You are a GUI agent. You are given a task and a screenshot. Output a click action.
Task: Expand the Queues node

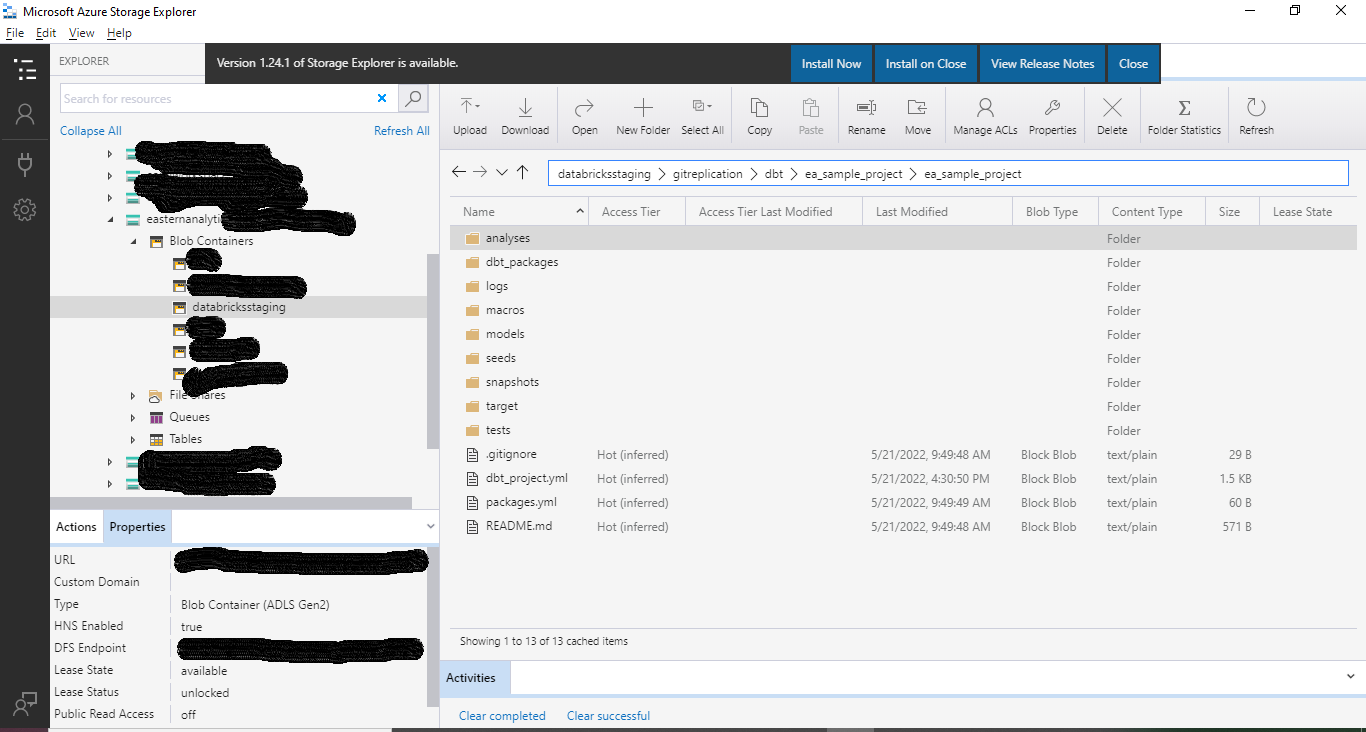pos(133,417)
